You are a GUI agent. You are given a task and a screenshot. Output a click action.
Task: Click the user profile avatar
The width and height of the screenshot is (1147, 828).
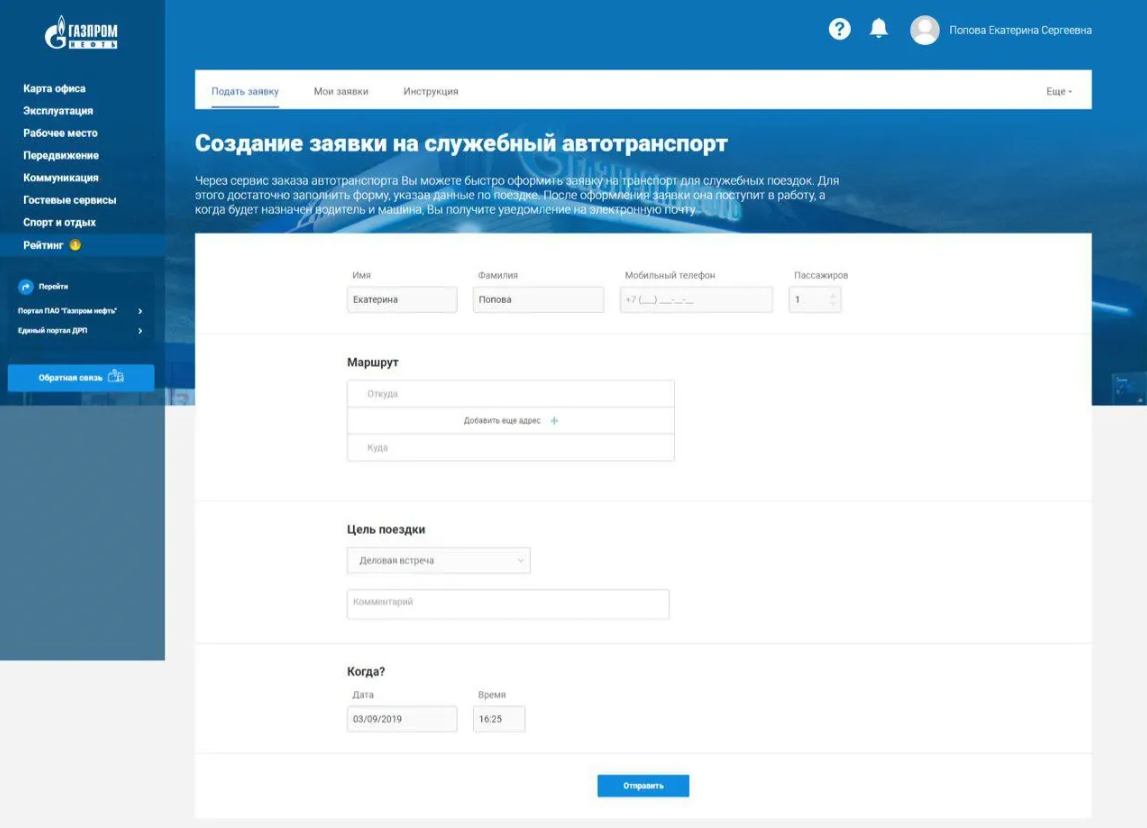tap(924, 30)
